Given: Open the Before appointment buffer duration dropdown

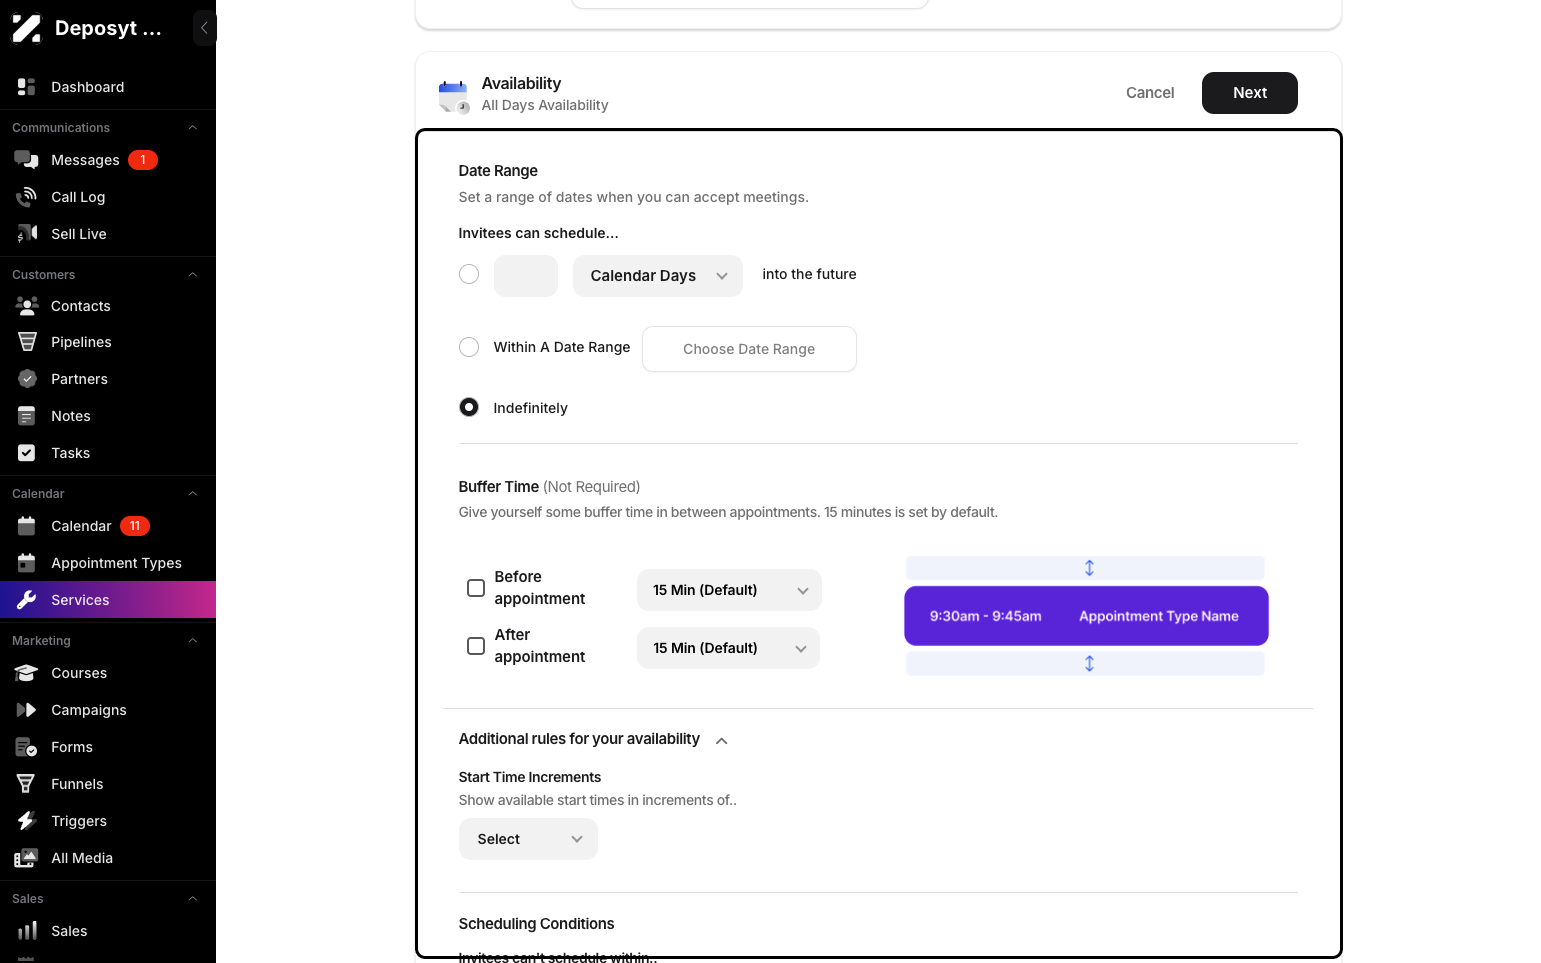Looking at the screenshot, I should [x=729, y=590].
